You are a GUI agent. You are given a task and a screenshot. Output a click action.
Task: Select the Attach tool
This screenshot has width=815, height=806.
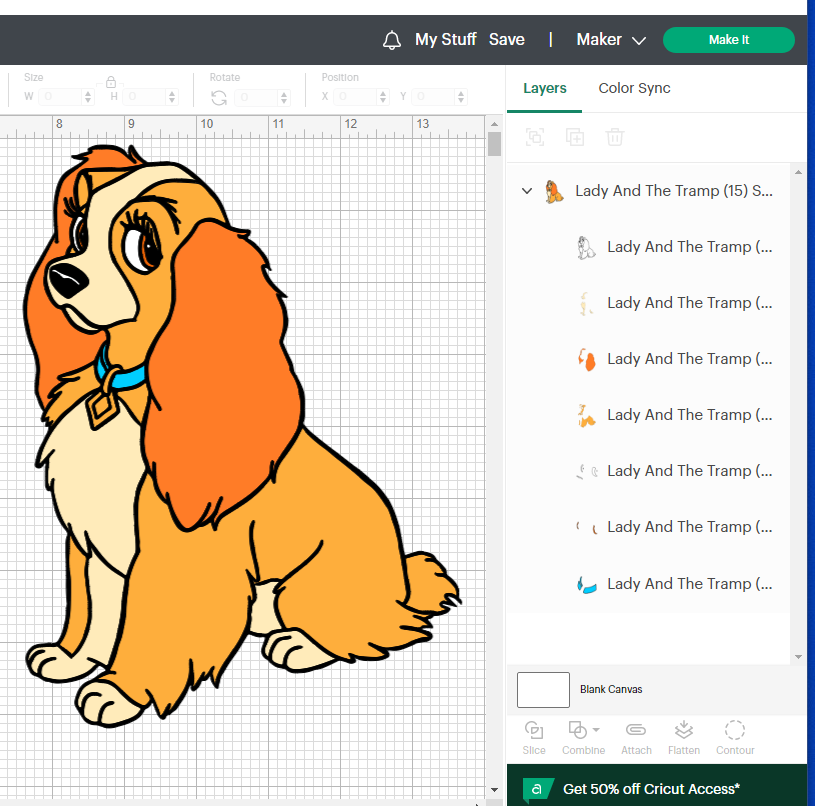tap(636, 738)
